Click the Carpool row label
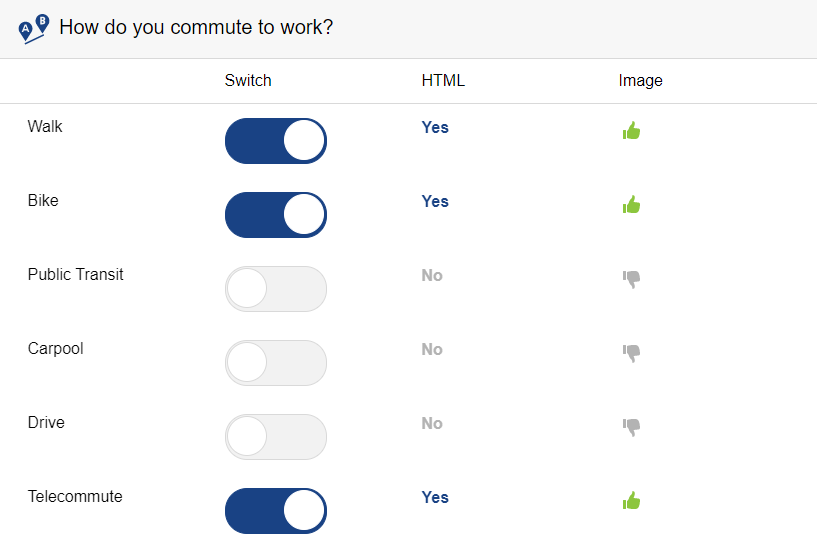The image size is (817, 547). tap(56, 349)
